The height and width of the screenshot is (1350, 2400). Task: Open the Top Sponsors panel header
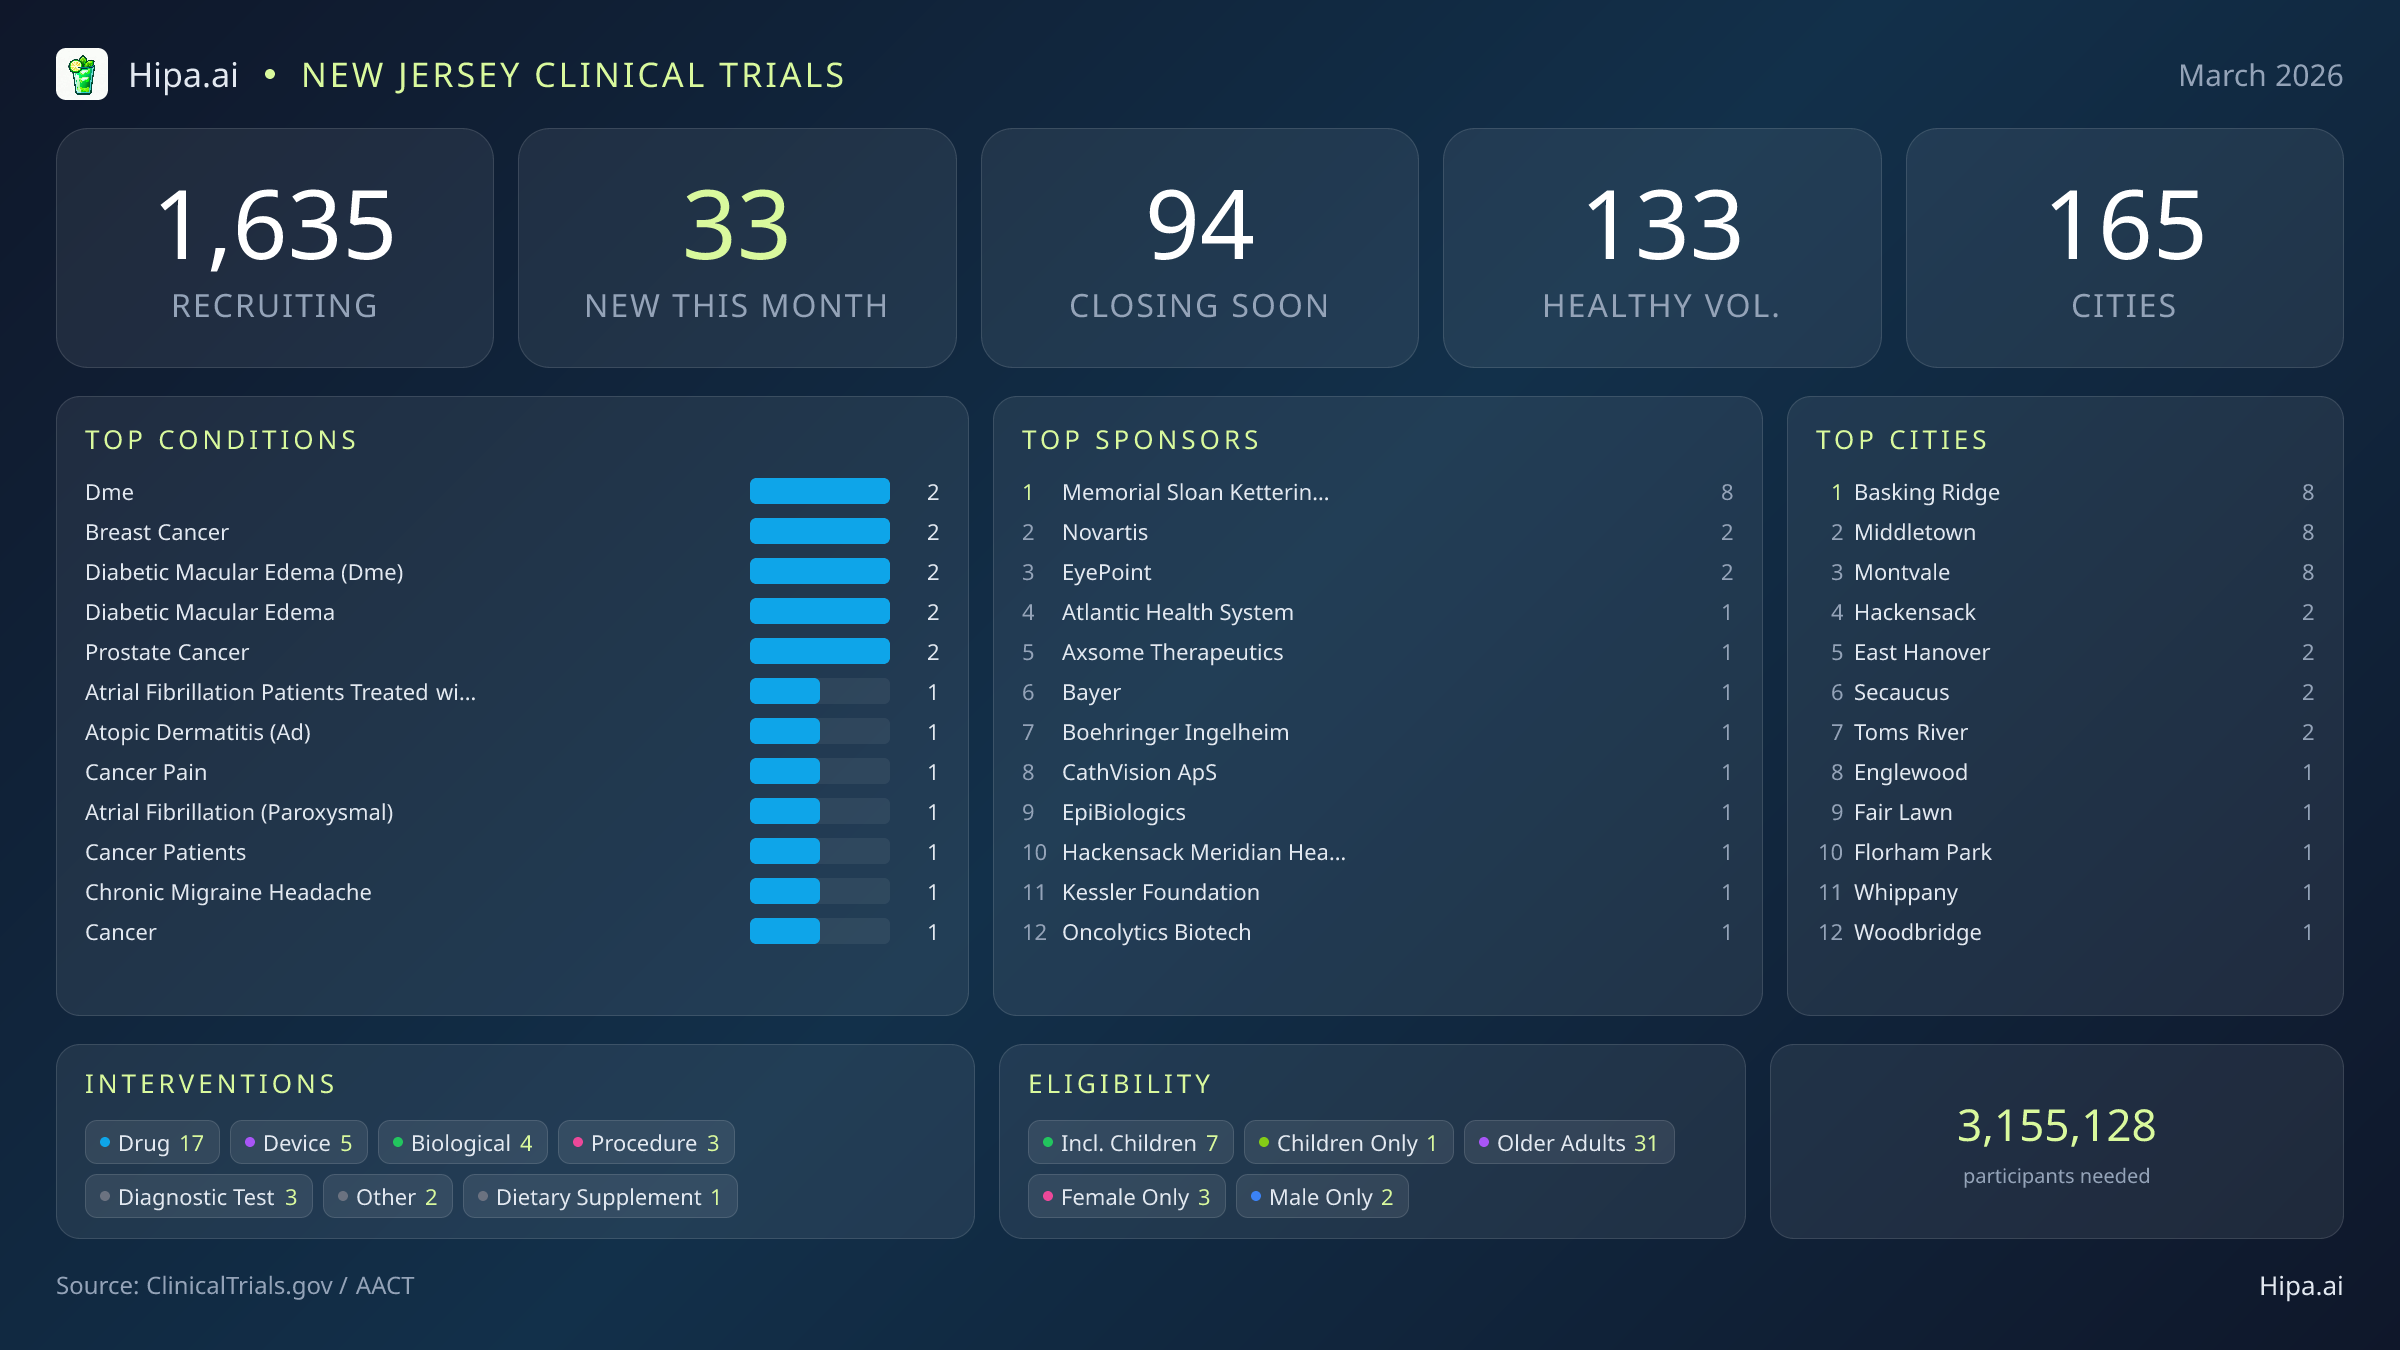point(1140,439)
